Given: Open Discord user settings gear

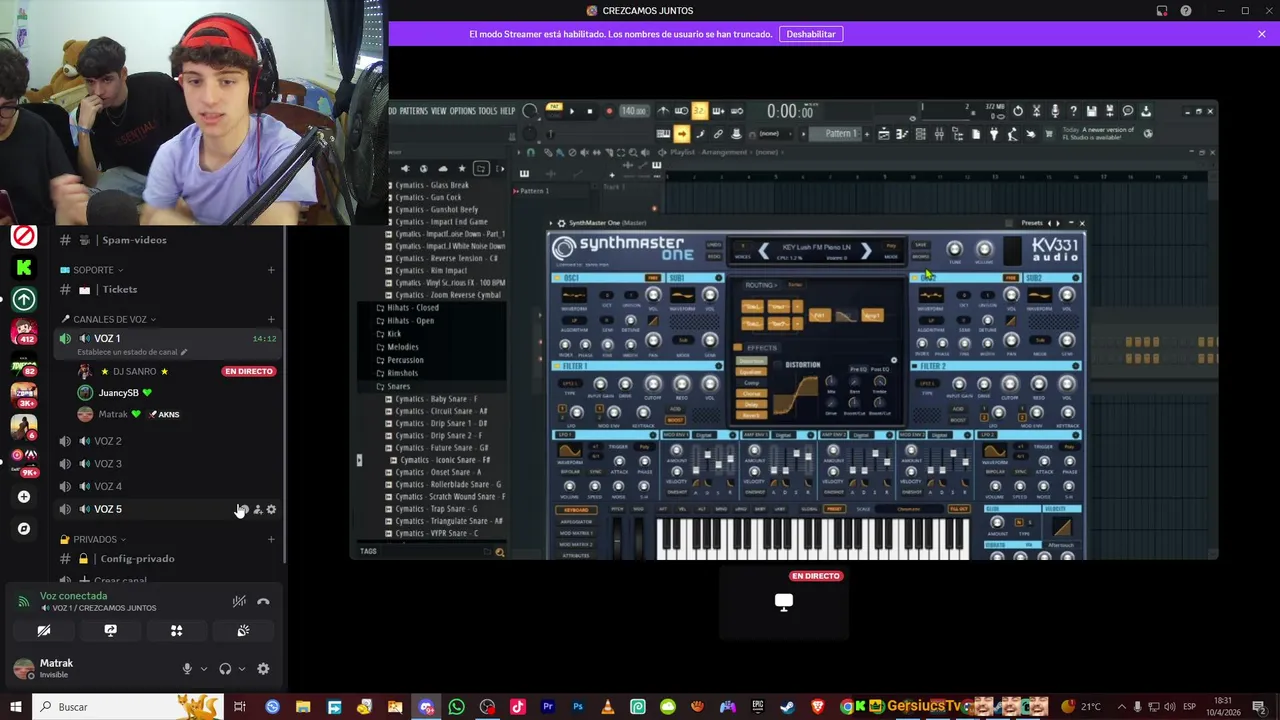Looking at the screenshot, I should tap(263, 669).
